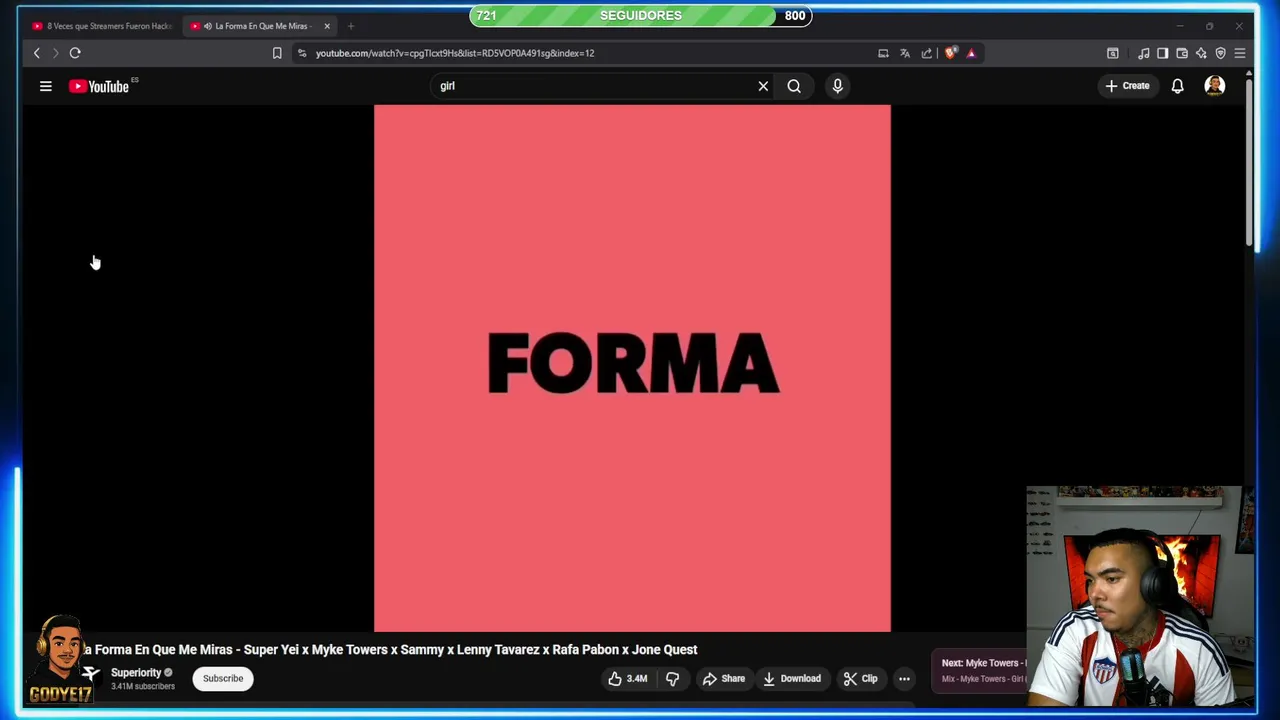The height and width of the screenshot is (720, 1280).
Task: Open a new browser tab
Action: (351, 26)
